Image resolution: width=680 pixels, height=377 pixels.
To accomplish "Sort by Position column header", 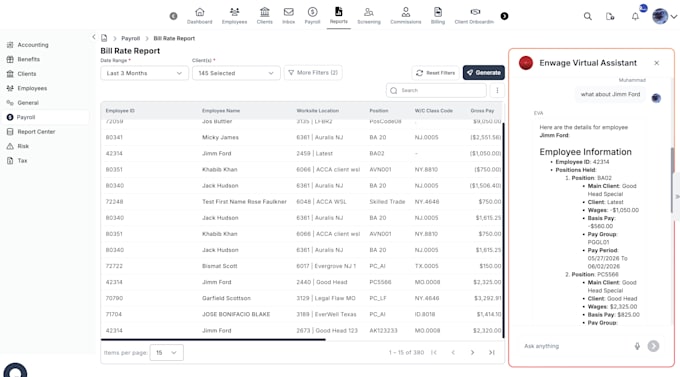I will coord(379,111).
